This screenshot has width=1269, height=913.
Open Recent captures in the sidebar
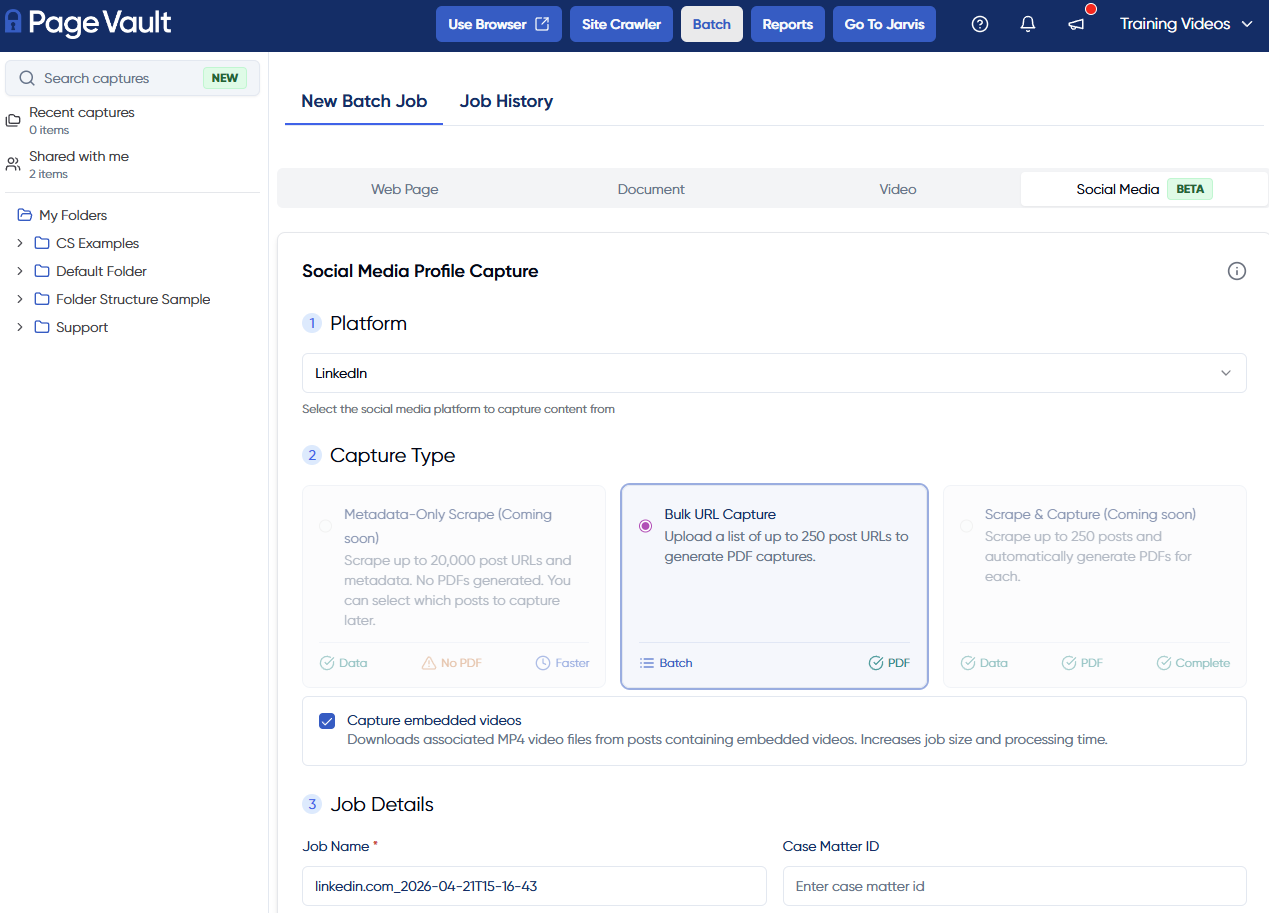132,120
